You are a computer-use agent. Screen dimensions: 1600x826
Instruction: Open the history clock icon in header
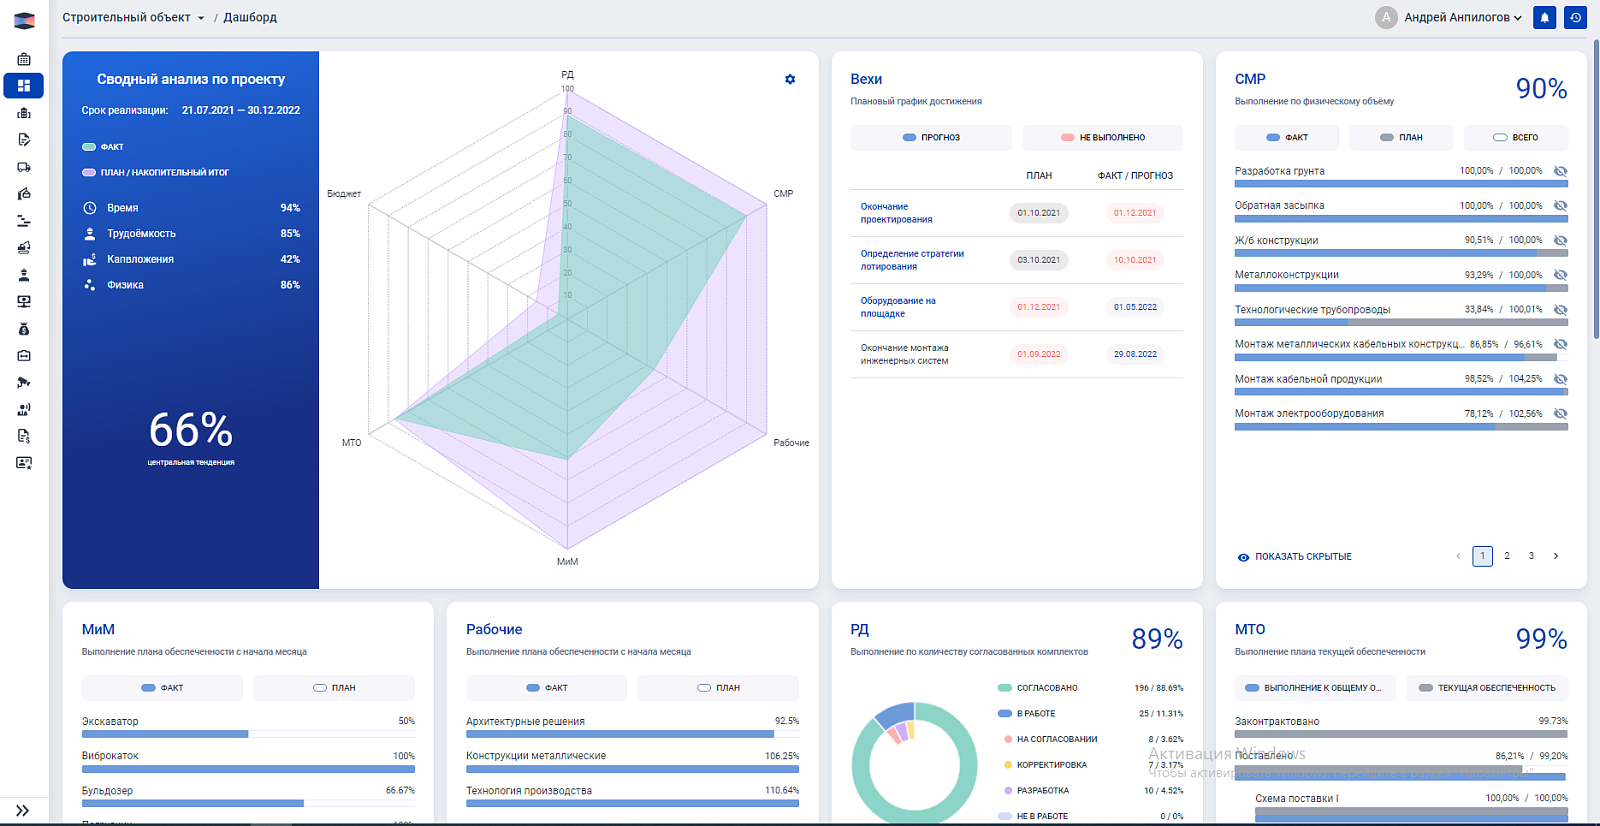click(x=1576, y=17)
